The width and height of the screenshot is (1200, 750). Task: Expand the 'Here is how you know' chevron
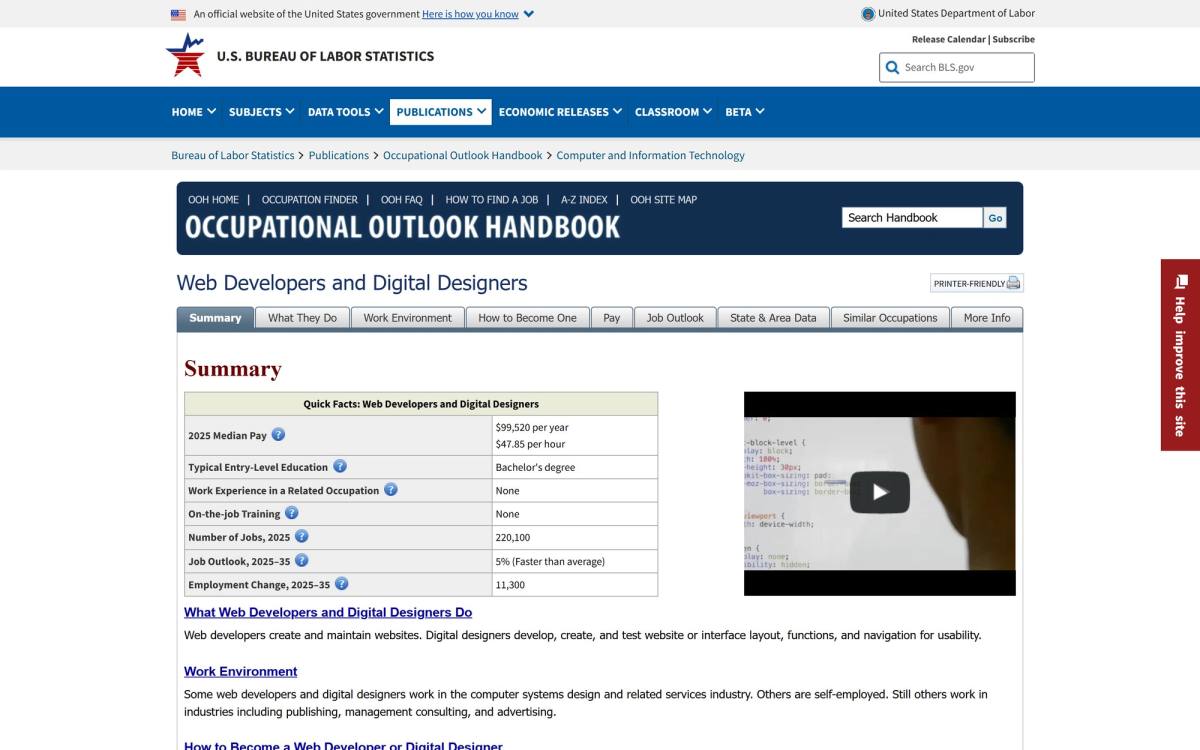[x=529, y=14]
